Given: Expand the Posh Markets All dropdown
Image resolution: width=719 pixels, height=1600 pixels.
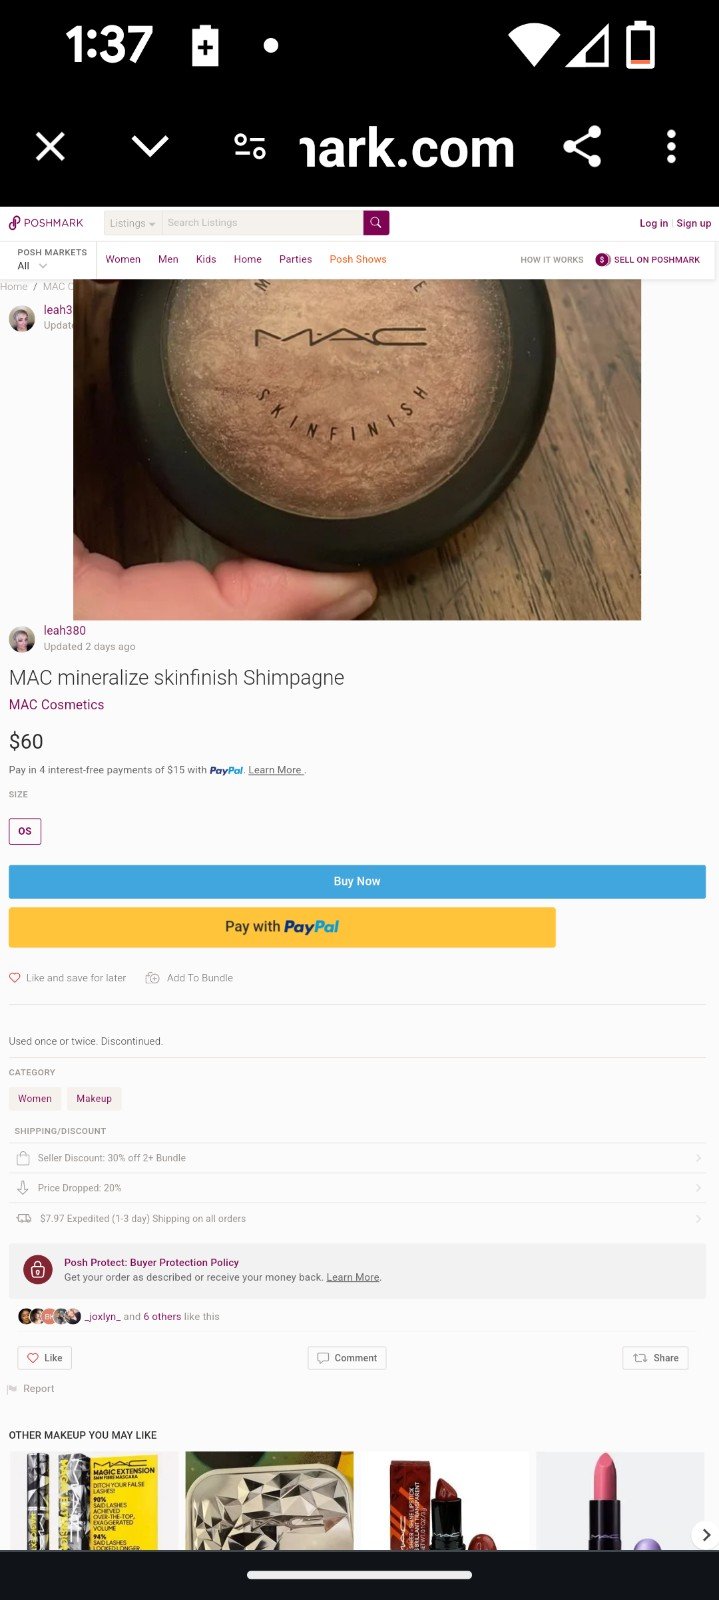Looking at the screenshot, I should (x=32, y=266).
